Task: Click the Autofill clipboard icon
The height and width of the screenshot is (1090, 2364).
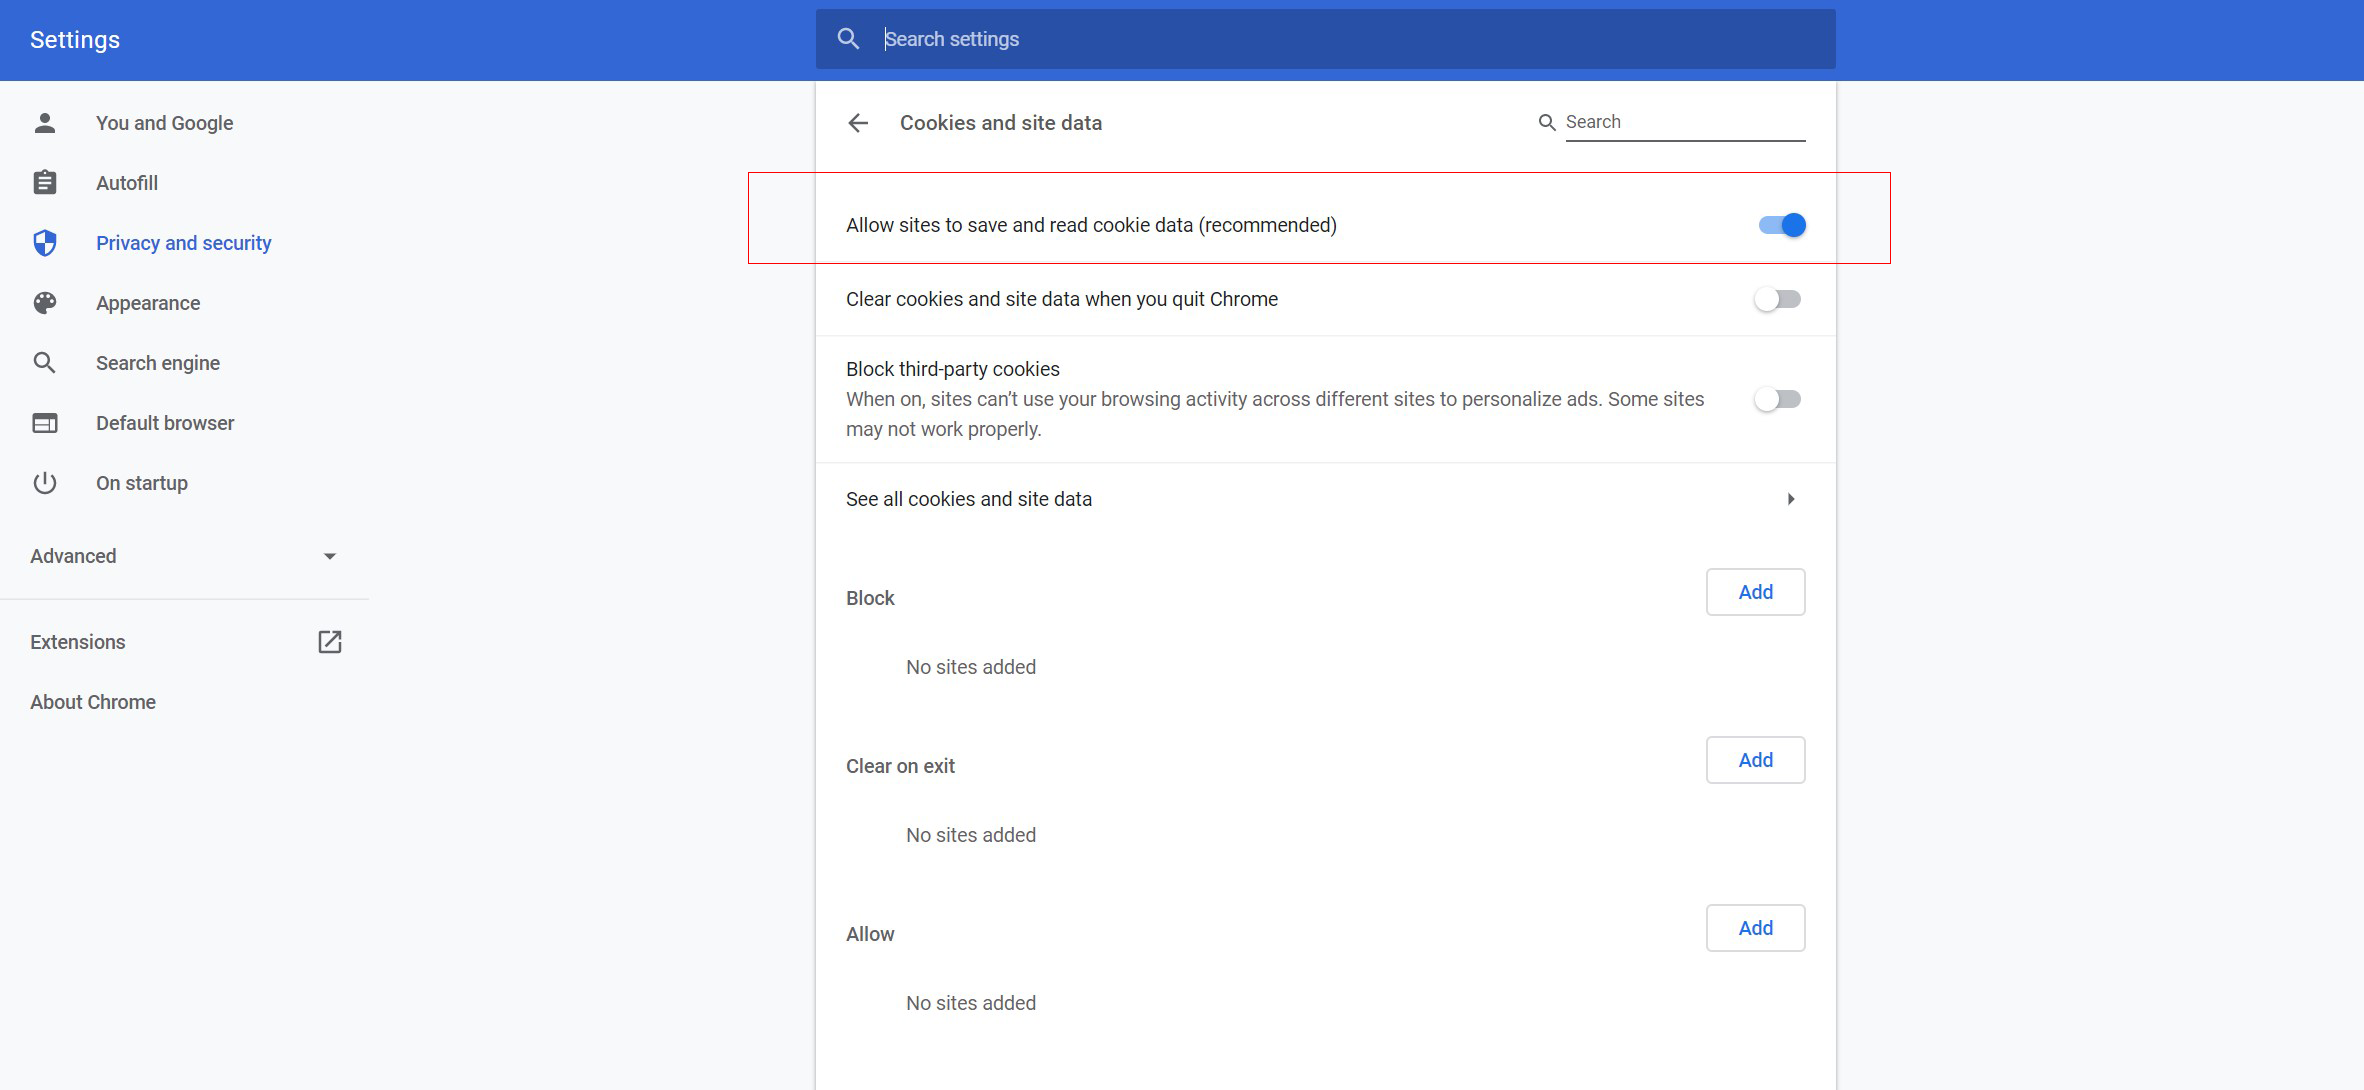Action: click(x=44, y=183)
